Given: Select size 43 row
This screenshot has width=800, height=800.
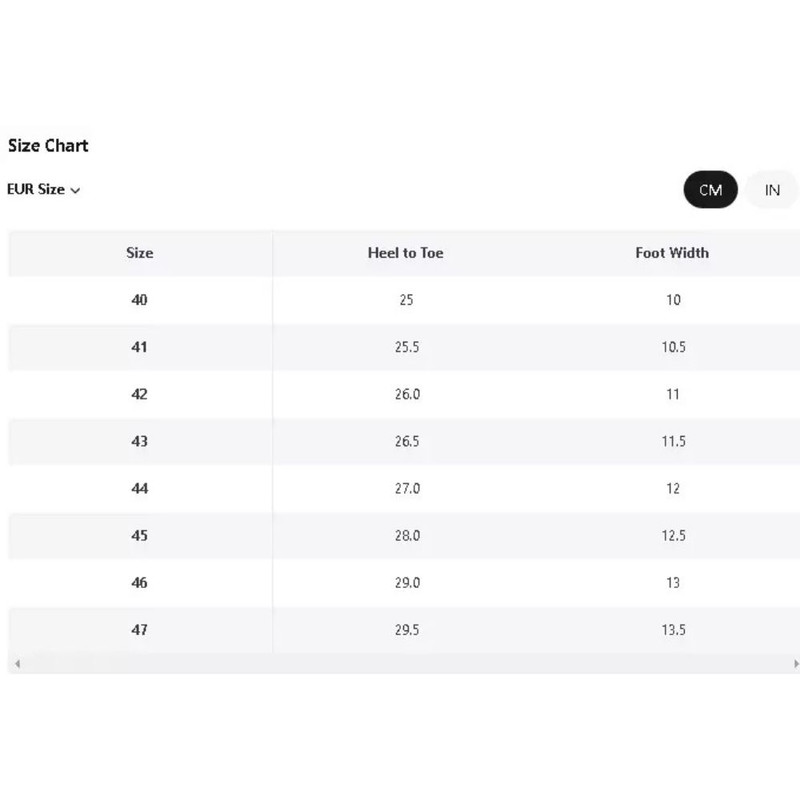Looking at the screenshot, I should pos(404,441).
